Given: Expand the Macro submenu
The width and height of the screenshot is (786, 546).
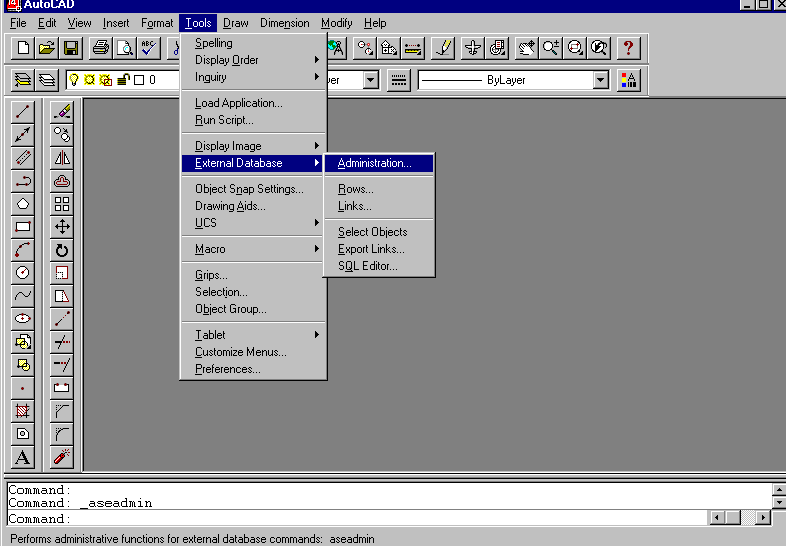Looking at the screenshot, I should 254,249.
